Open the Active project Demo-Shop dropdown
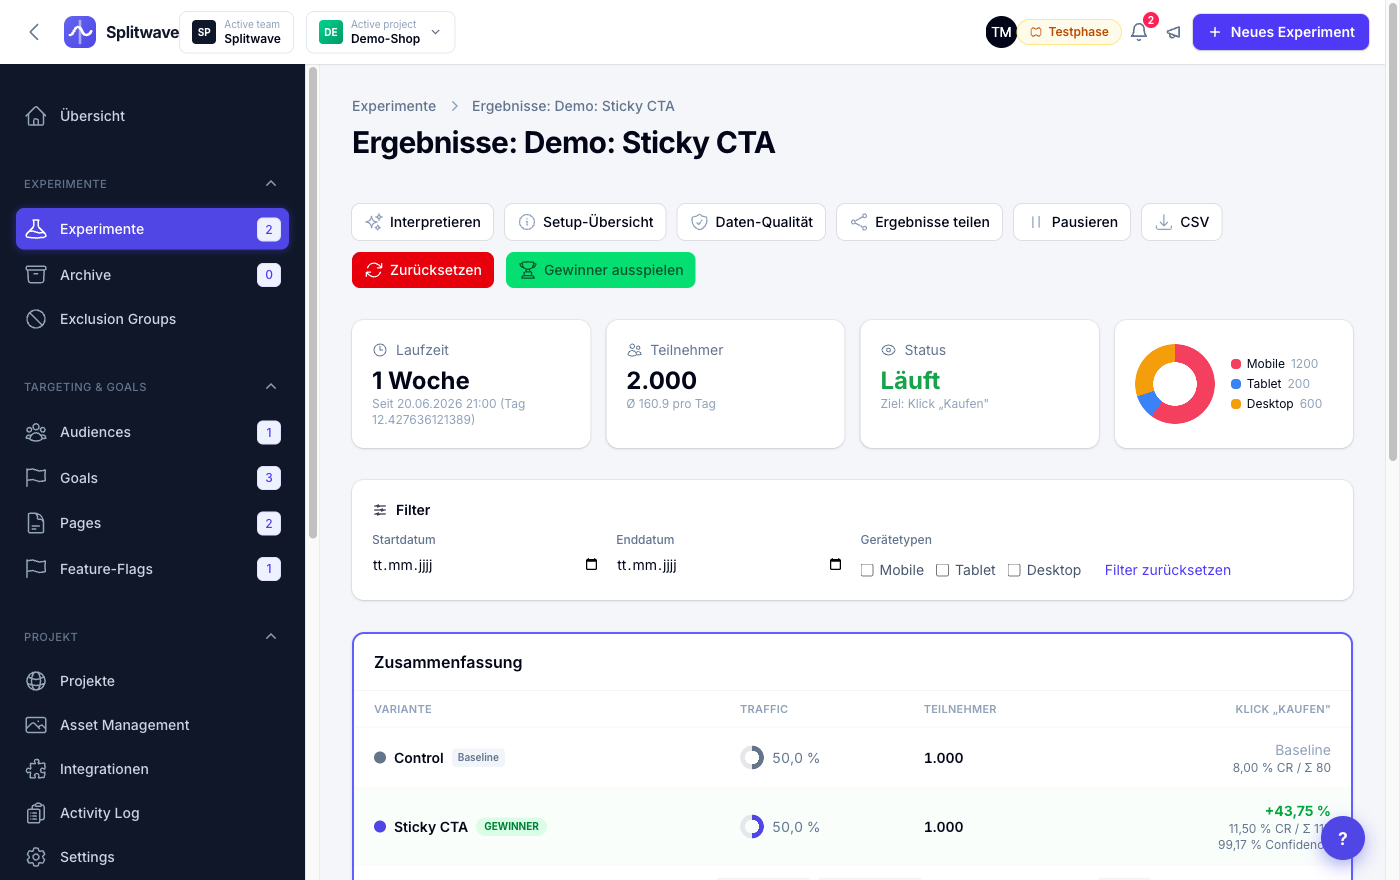The width and height of the screenshot is (1400, 880). click(381, 32)
